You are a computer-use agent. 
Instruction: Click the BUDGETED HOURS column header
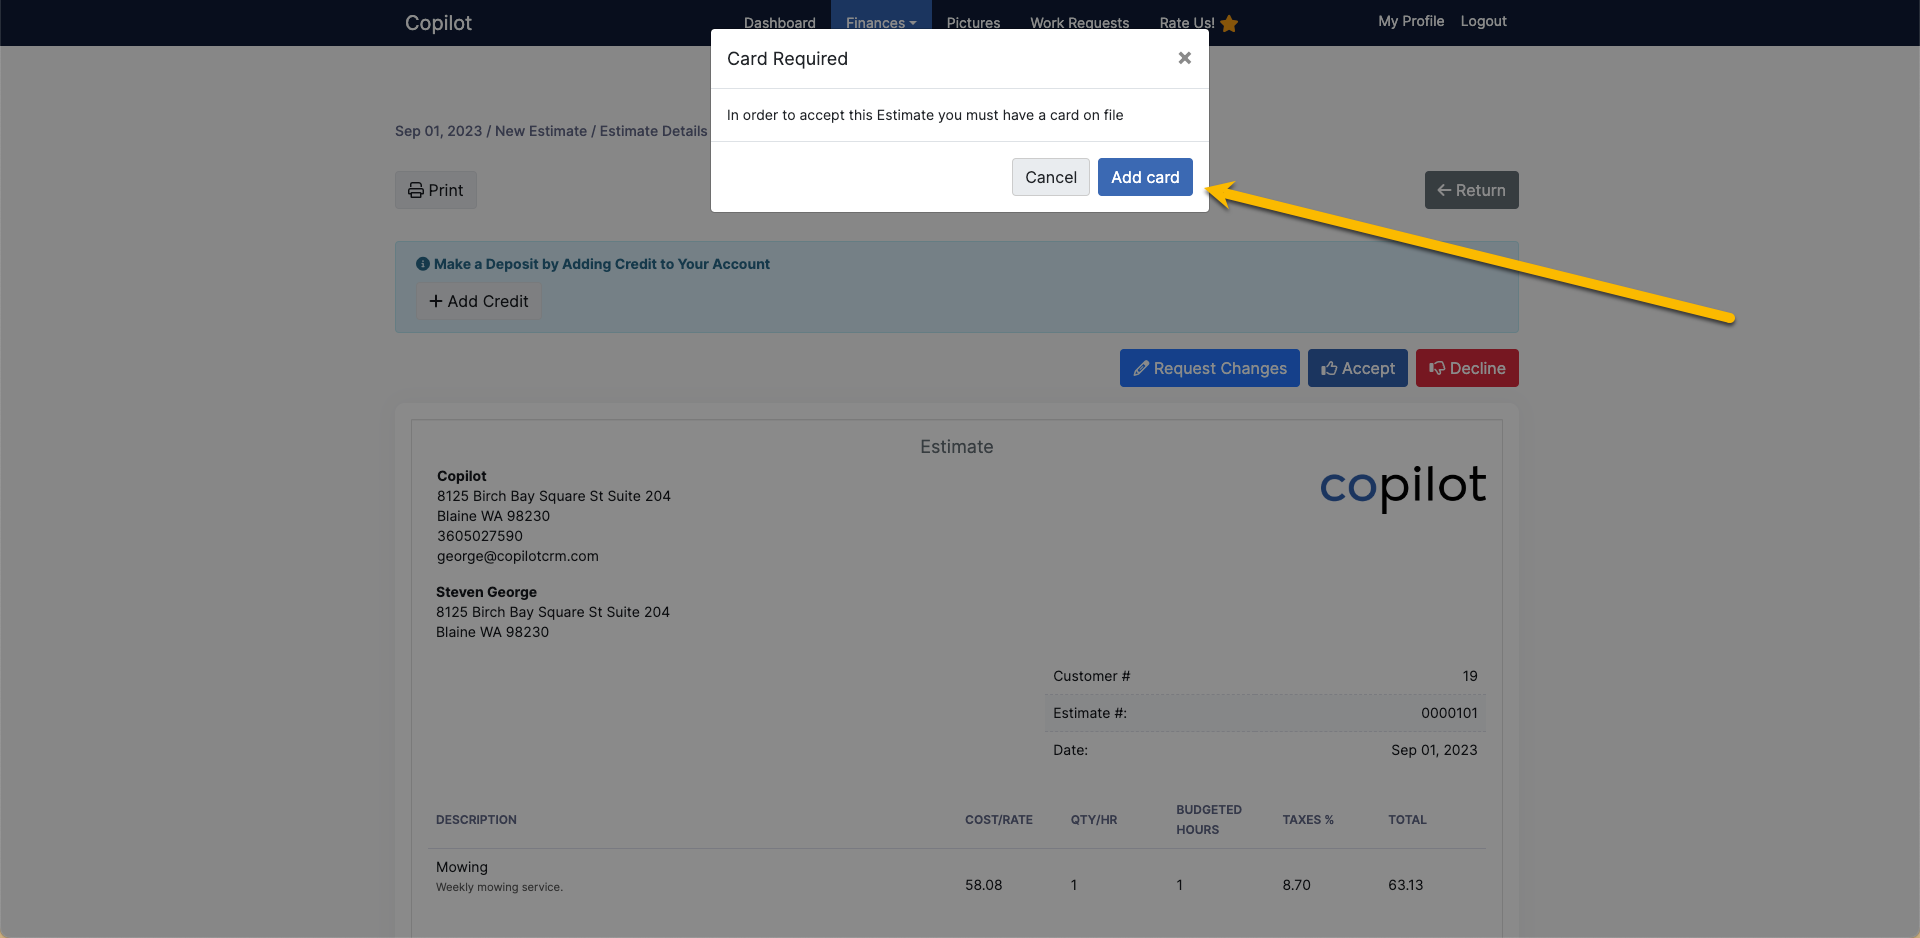pos(1209,820)
